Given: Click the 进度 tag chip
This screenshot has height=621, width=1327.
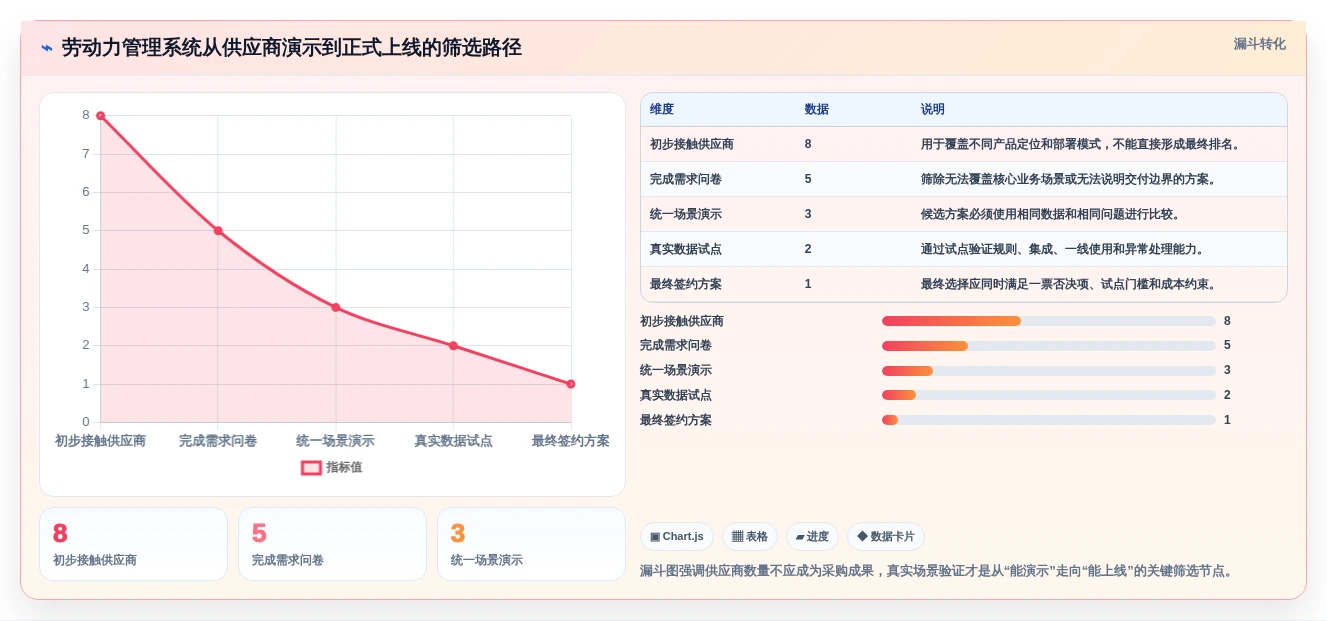Looking at the screenshot, I should [812, 536].
